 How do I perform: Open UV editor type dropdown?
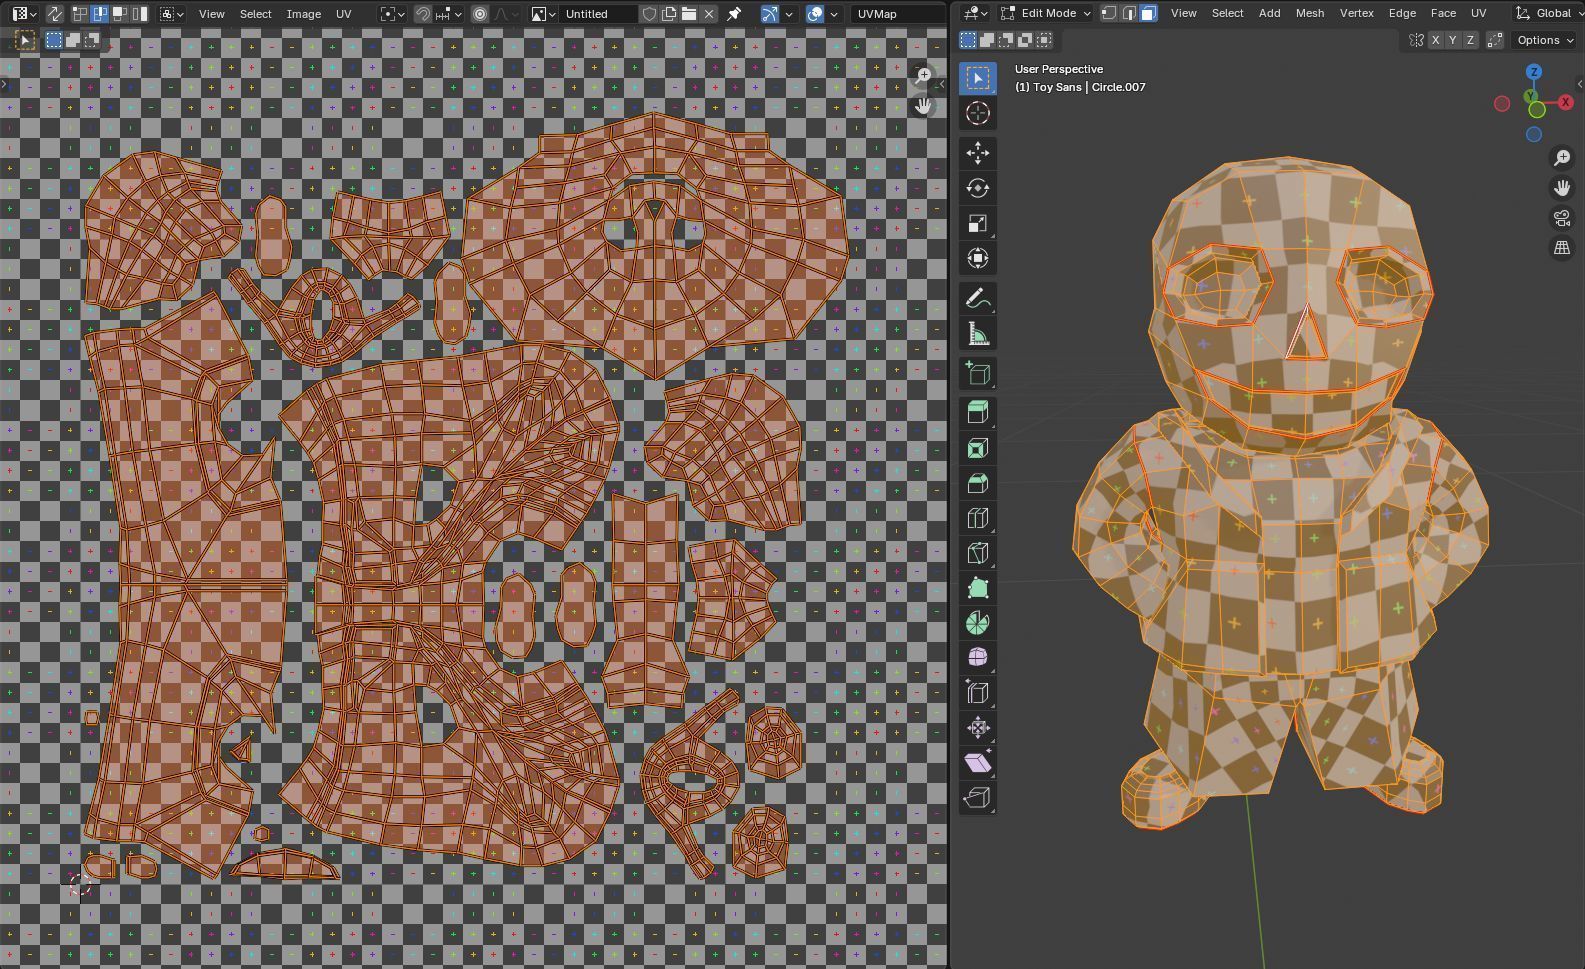tap(24, 14)
